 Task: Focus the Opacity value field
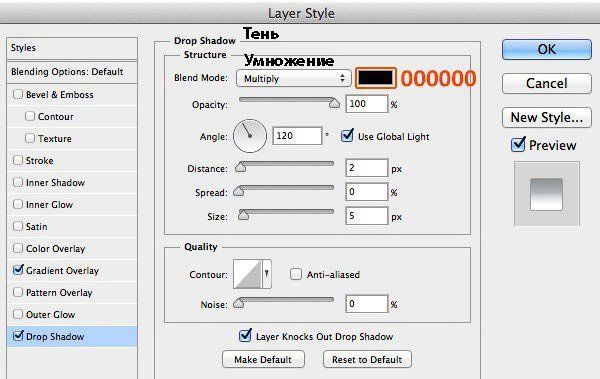[x=367, y=104]
